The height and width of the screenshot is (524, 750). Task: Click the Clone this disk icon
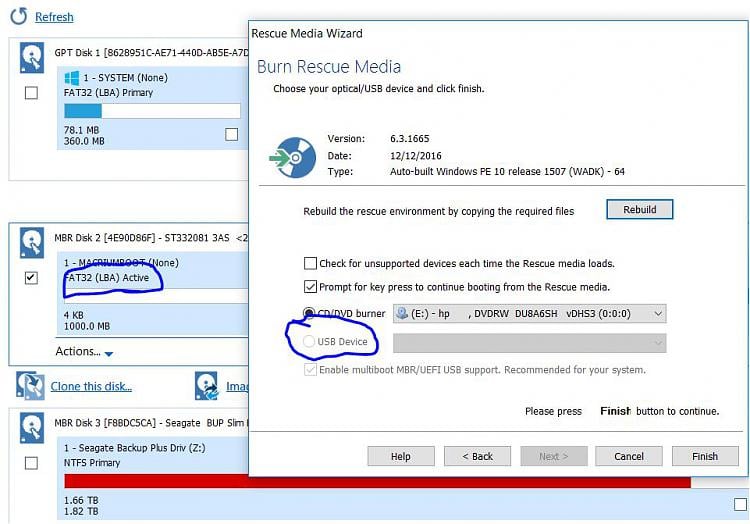point(30,386)
